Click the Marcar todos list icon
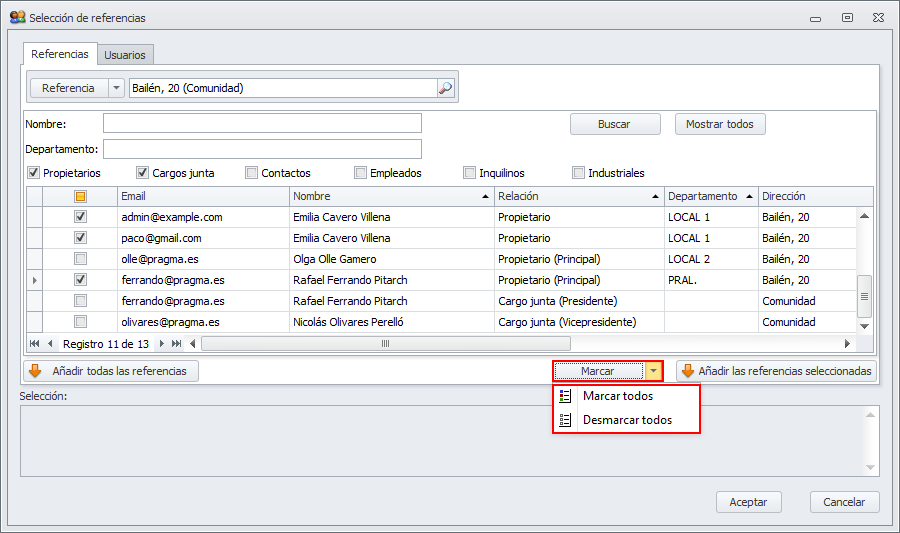 tap(566, 397)
